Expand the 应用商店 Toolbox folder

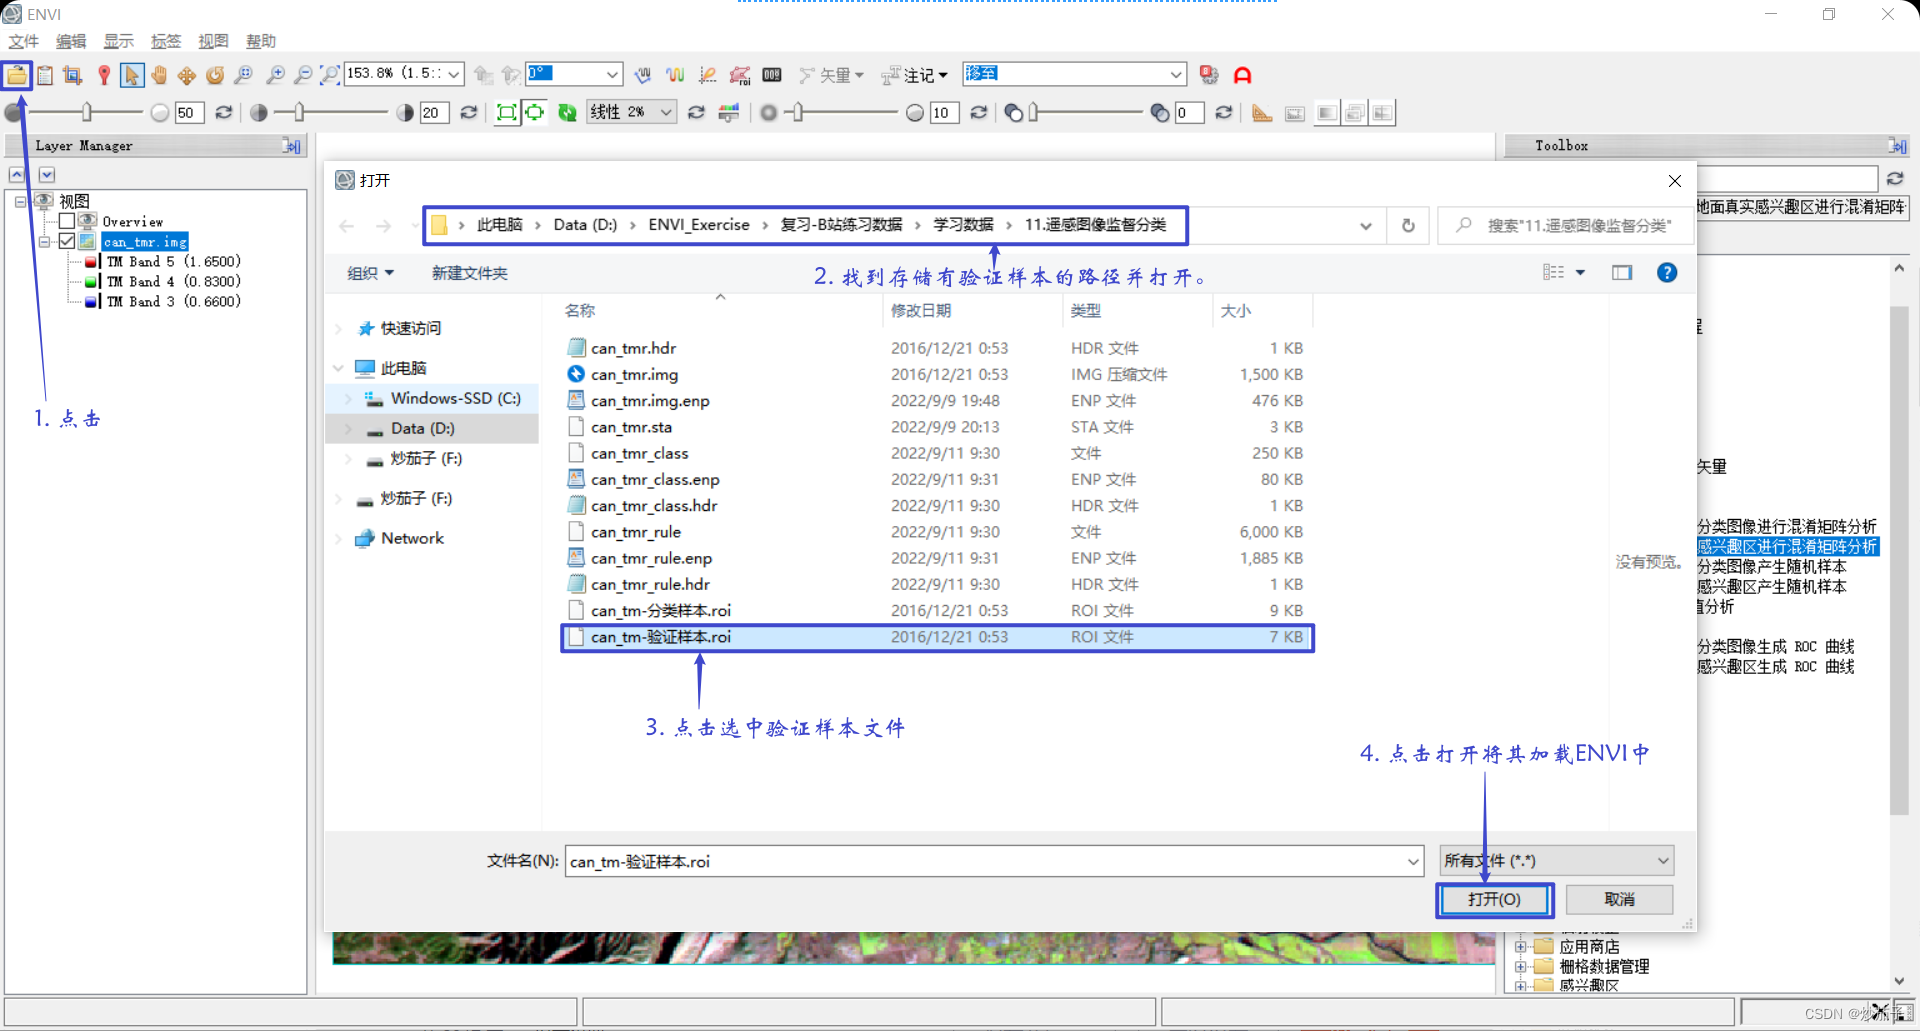pos(1520,947)
